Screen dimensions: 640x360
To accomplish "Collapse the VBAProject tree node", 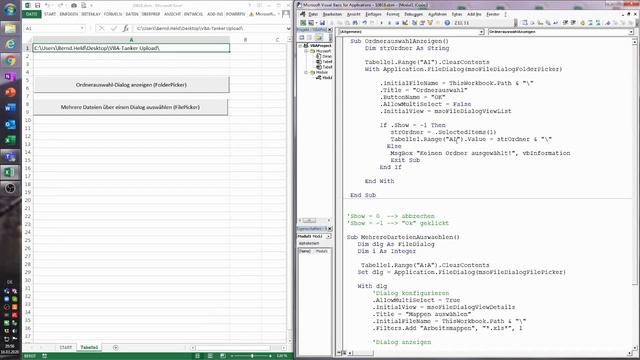I will (x=300, y=46).
